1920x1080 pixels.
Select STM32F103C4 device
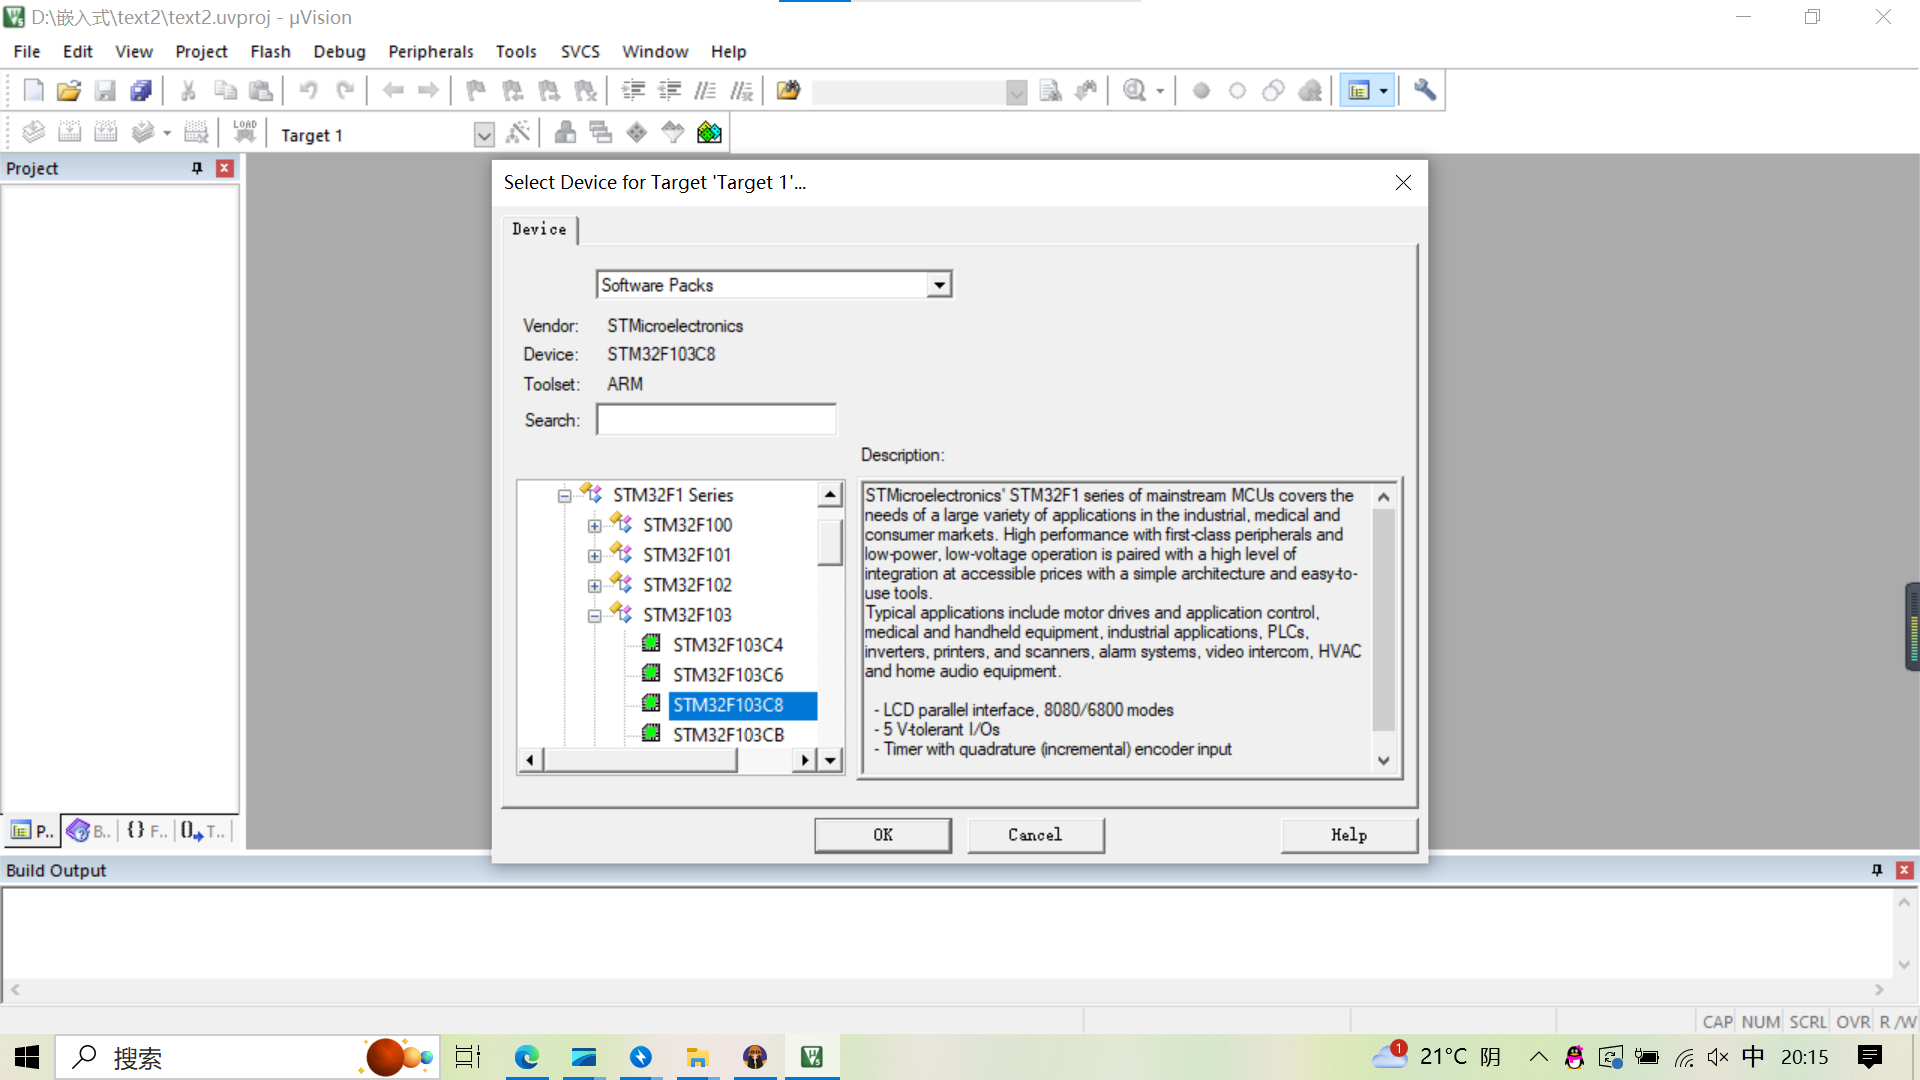(727, 645)
